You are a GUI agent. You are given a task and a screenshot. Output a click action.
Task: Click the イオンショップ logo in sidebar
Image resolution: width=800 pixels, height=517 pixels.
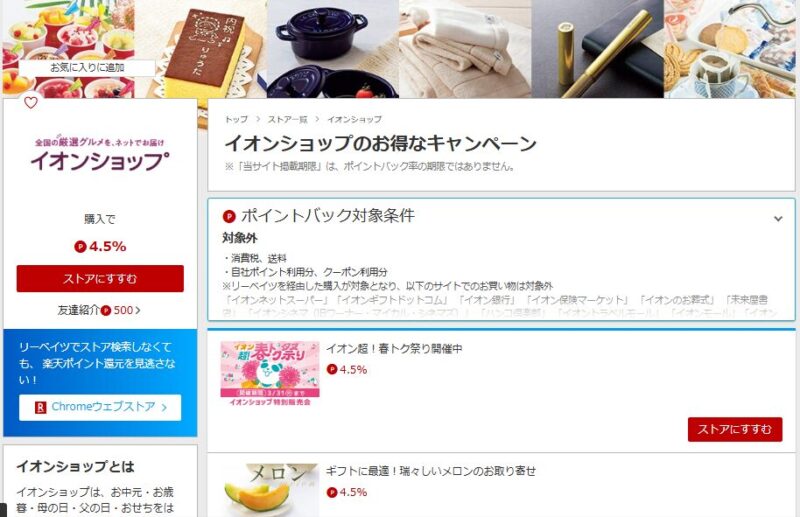tap(99, 155)
